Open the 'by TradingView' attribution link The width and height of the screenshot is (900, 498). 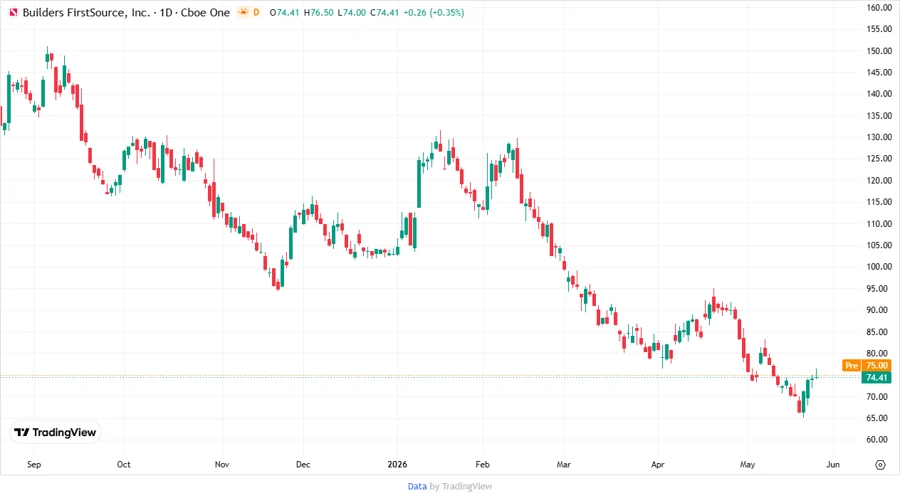[x=461, y=486]
